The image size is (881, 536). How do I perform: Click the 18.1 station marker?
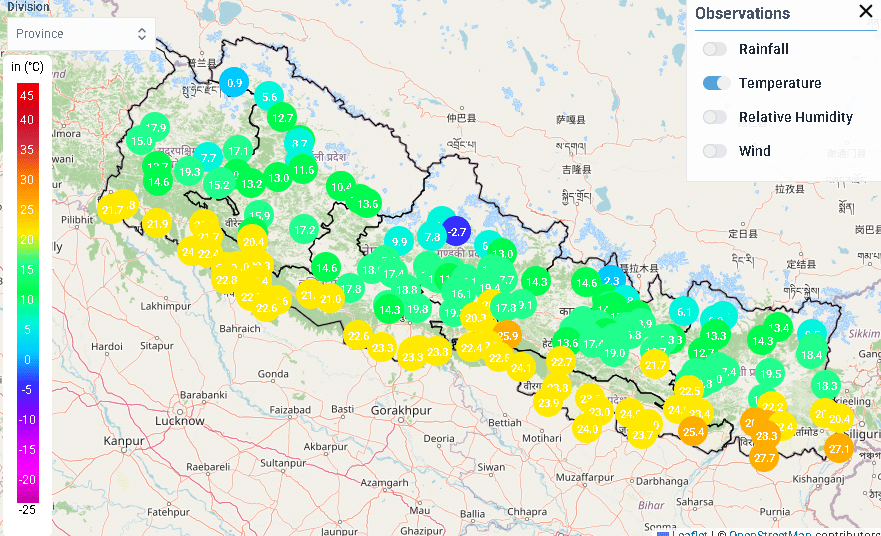(371, 269)
